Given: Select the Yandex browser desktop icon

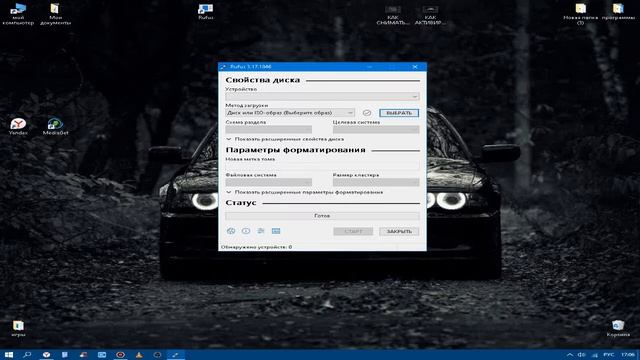Looking at the screenshot, I should tap(18, 127).
